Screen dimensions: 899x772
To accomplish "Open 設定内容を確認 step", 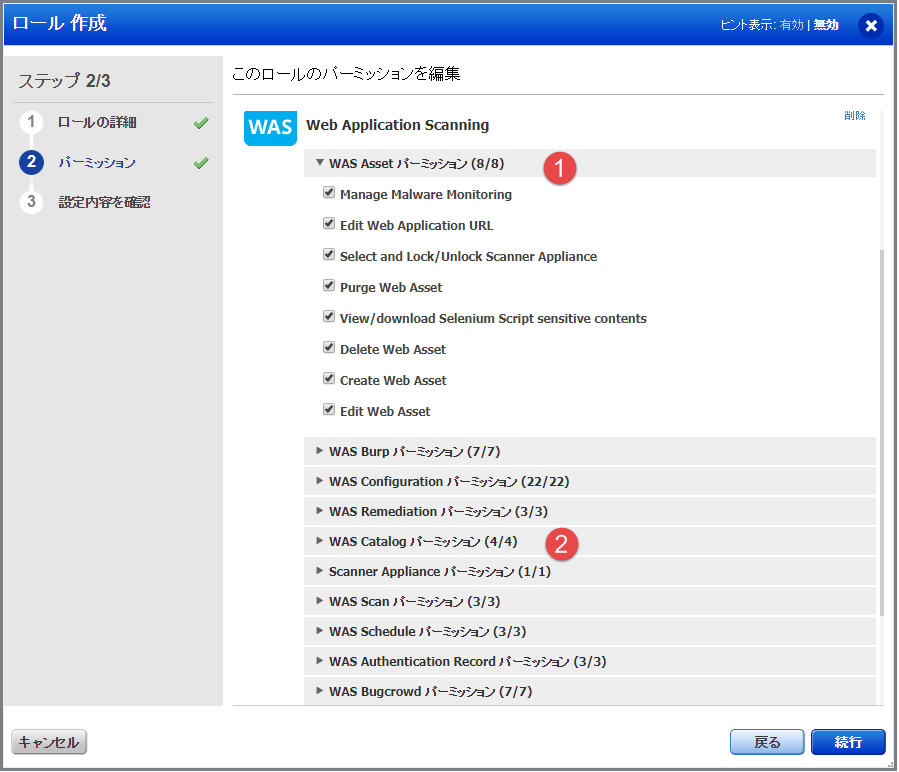I will 104,202.
